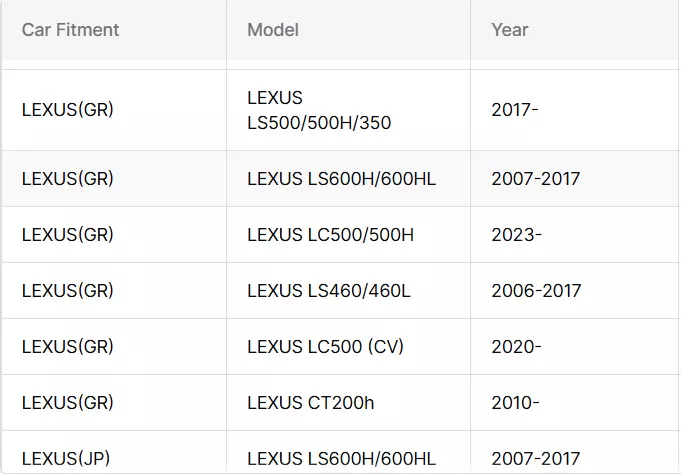Click the 2010- year cell
This screenshot has height=475, width=681.
[515, 403]
